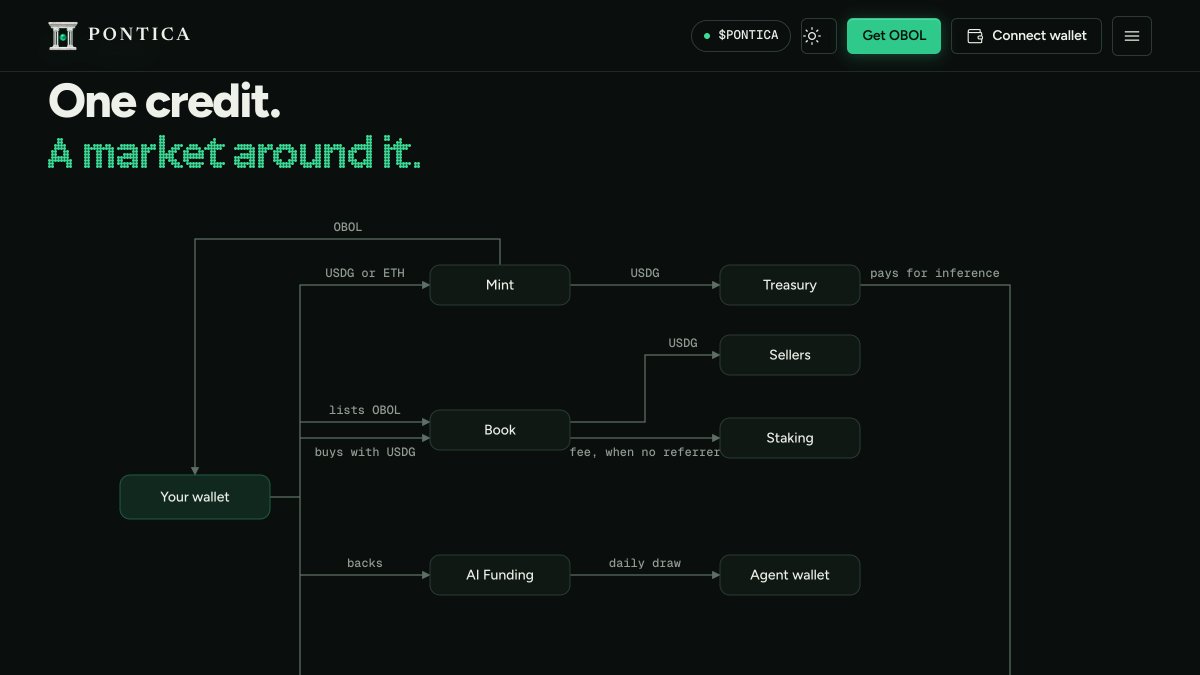Select the Treasury node

click(790, 285)
